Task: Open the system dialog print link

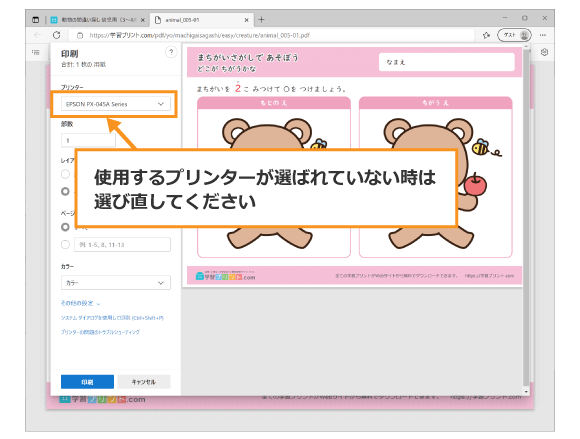Action: [x=112, y=318]
